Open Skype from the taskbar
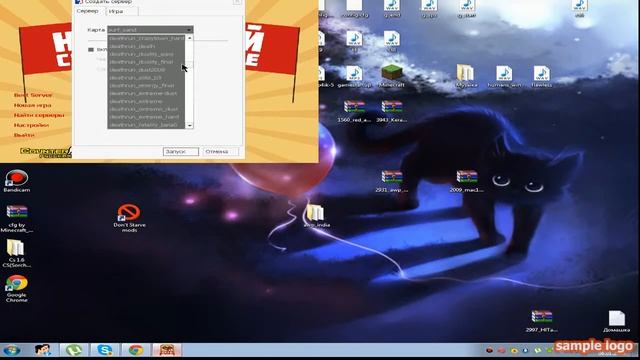The width and height of the screenshot is (640, 360). (x=105, y=350)
